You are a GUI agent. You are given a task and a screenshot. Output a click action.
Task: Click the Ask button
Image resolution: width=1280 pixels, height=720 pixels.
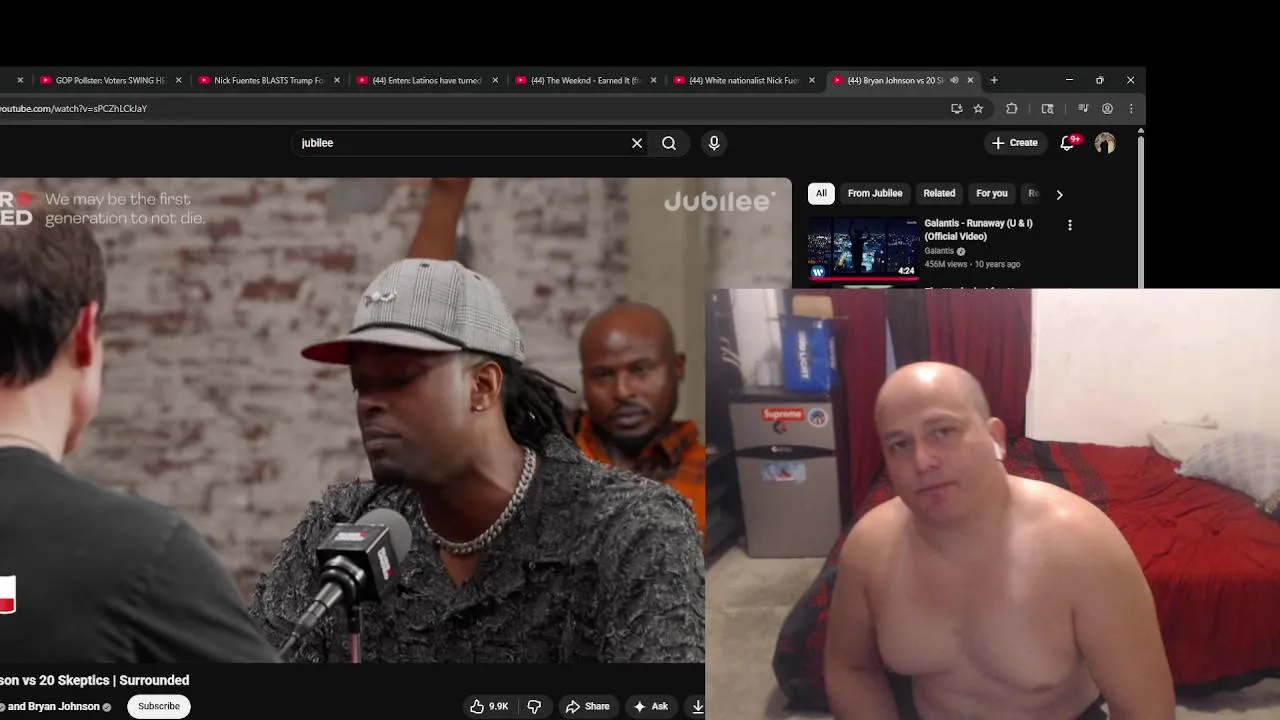[x=650, y=706]
